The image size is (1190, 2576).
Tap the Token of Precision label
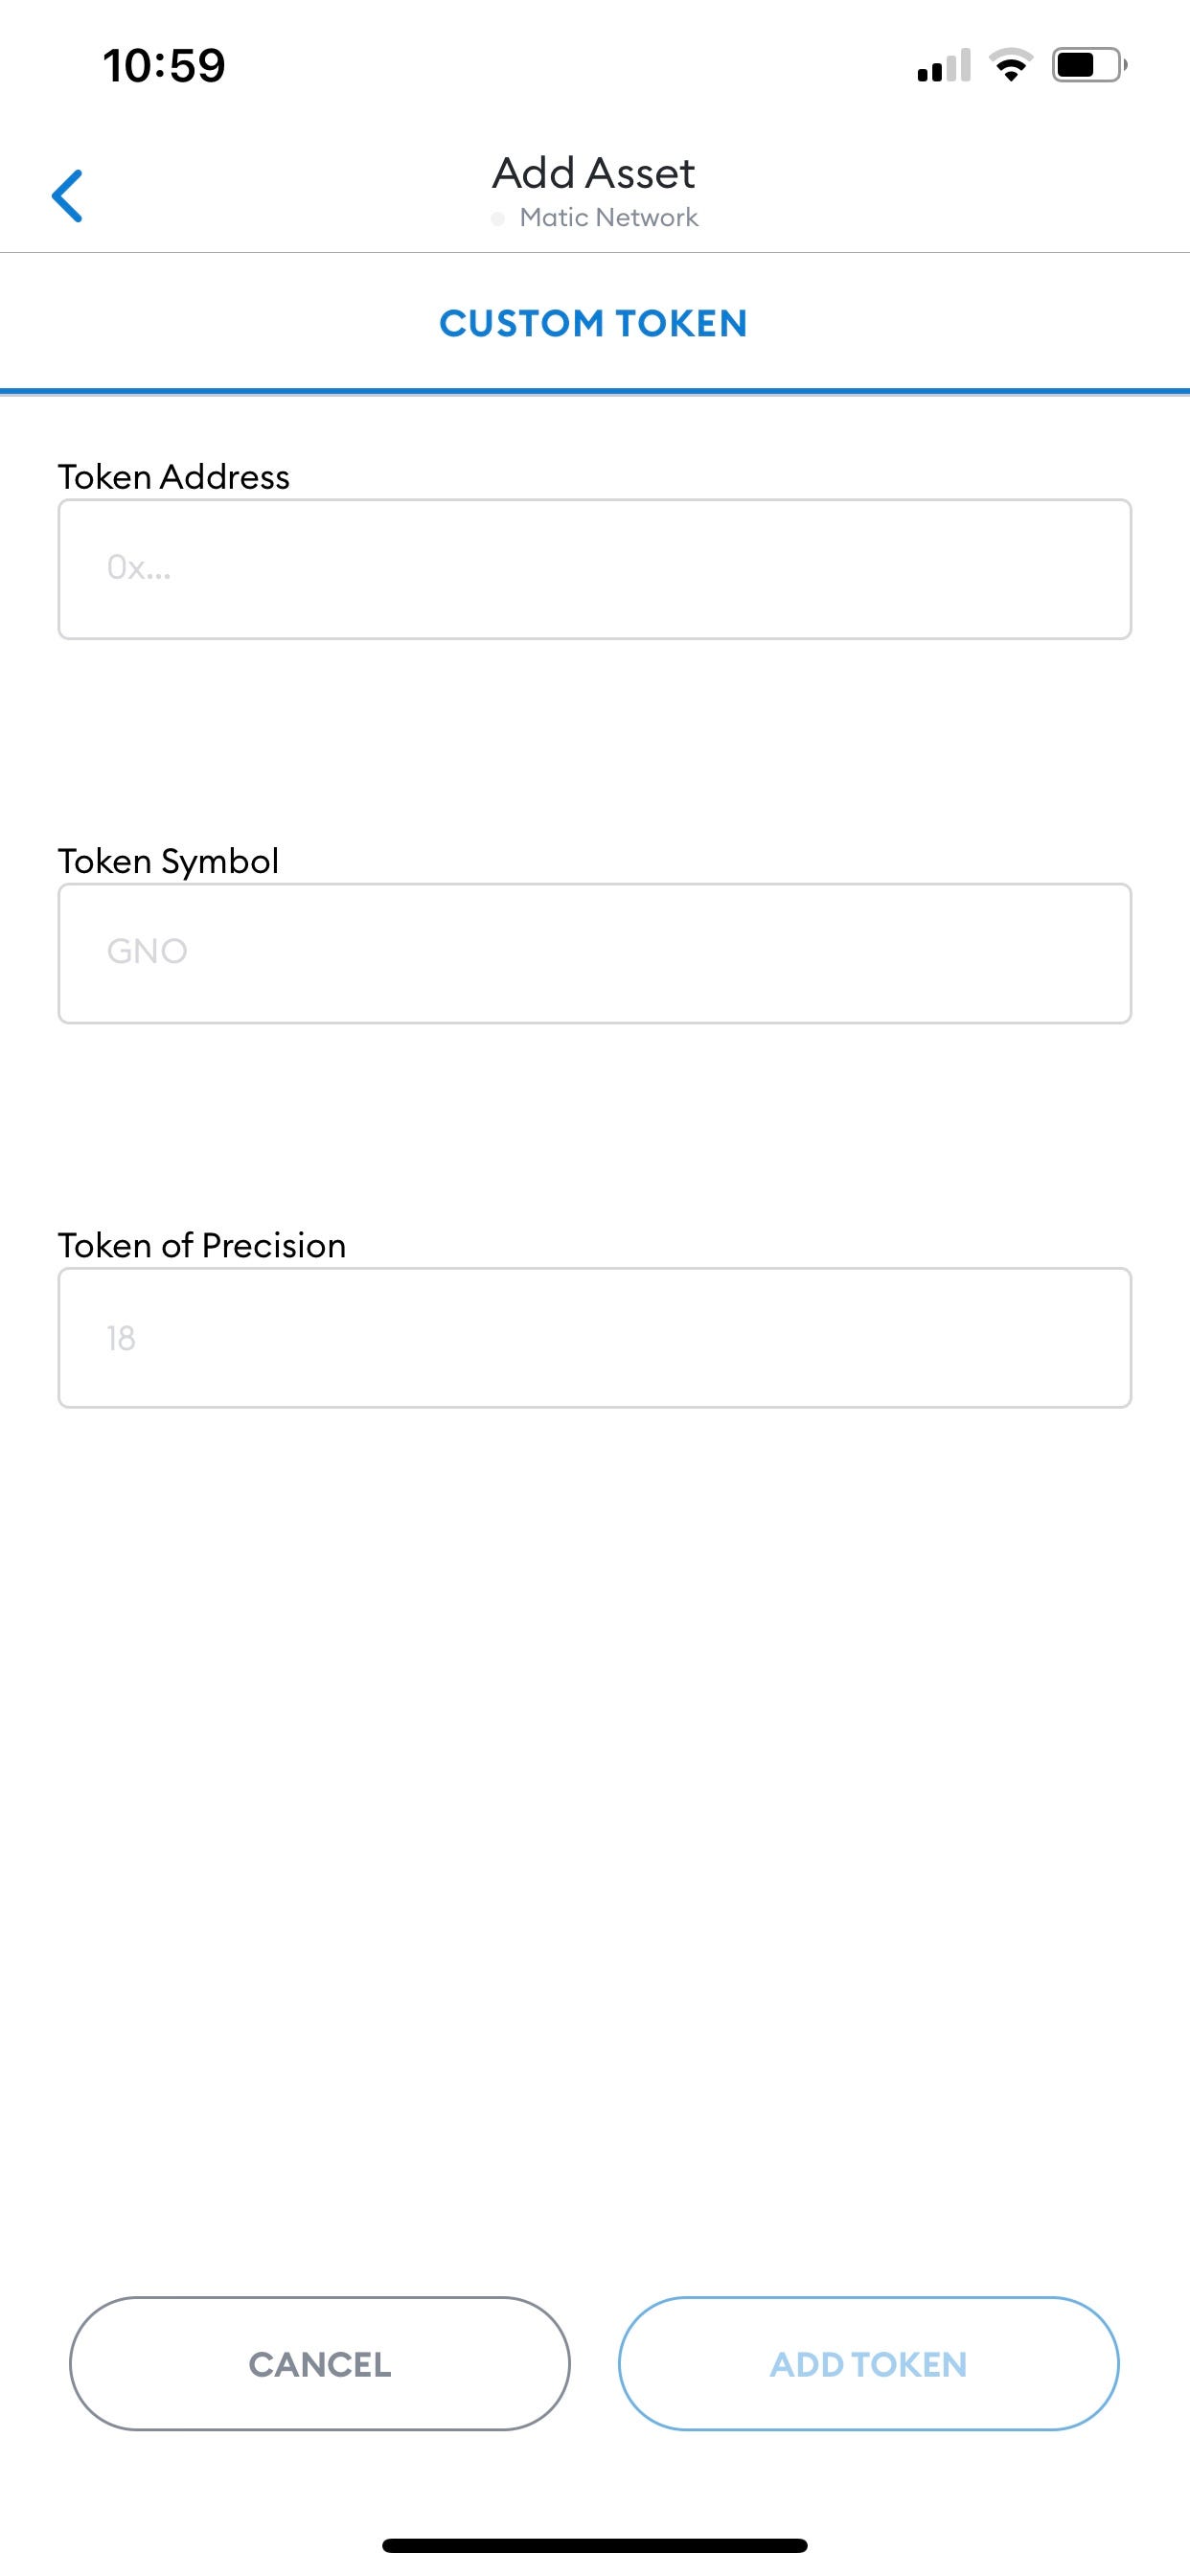[x=202, y=1246]
